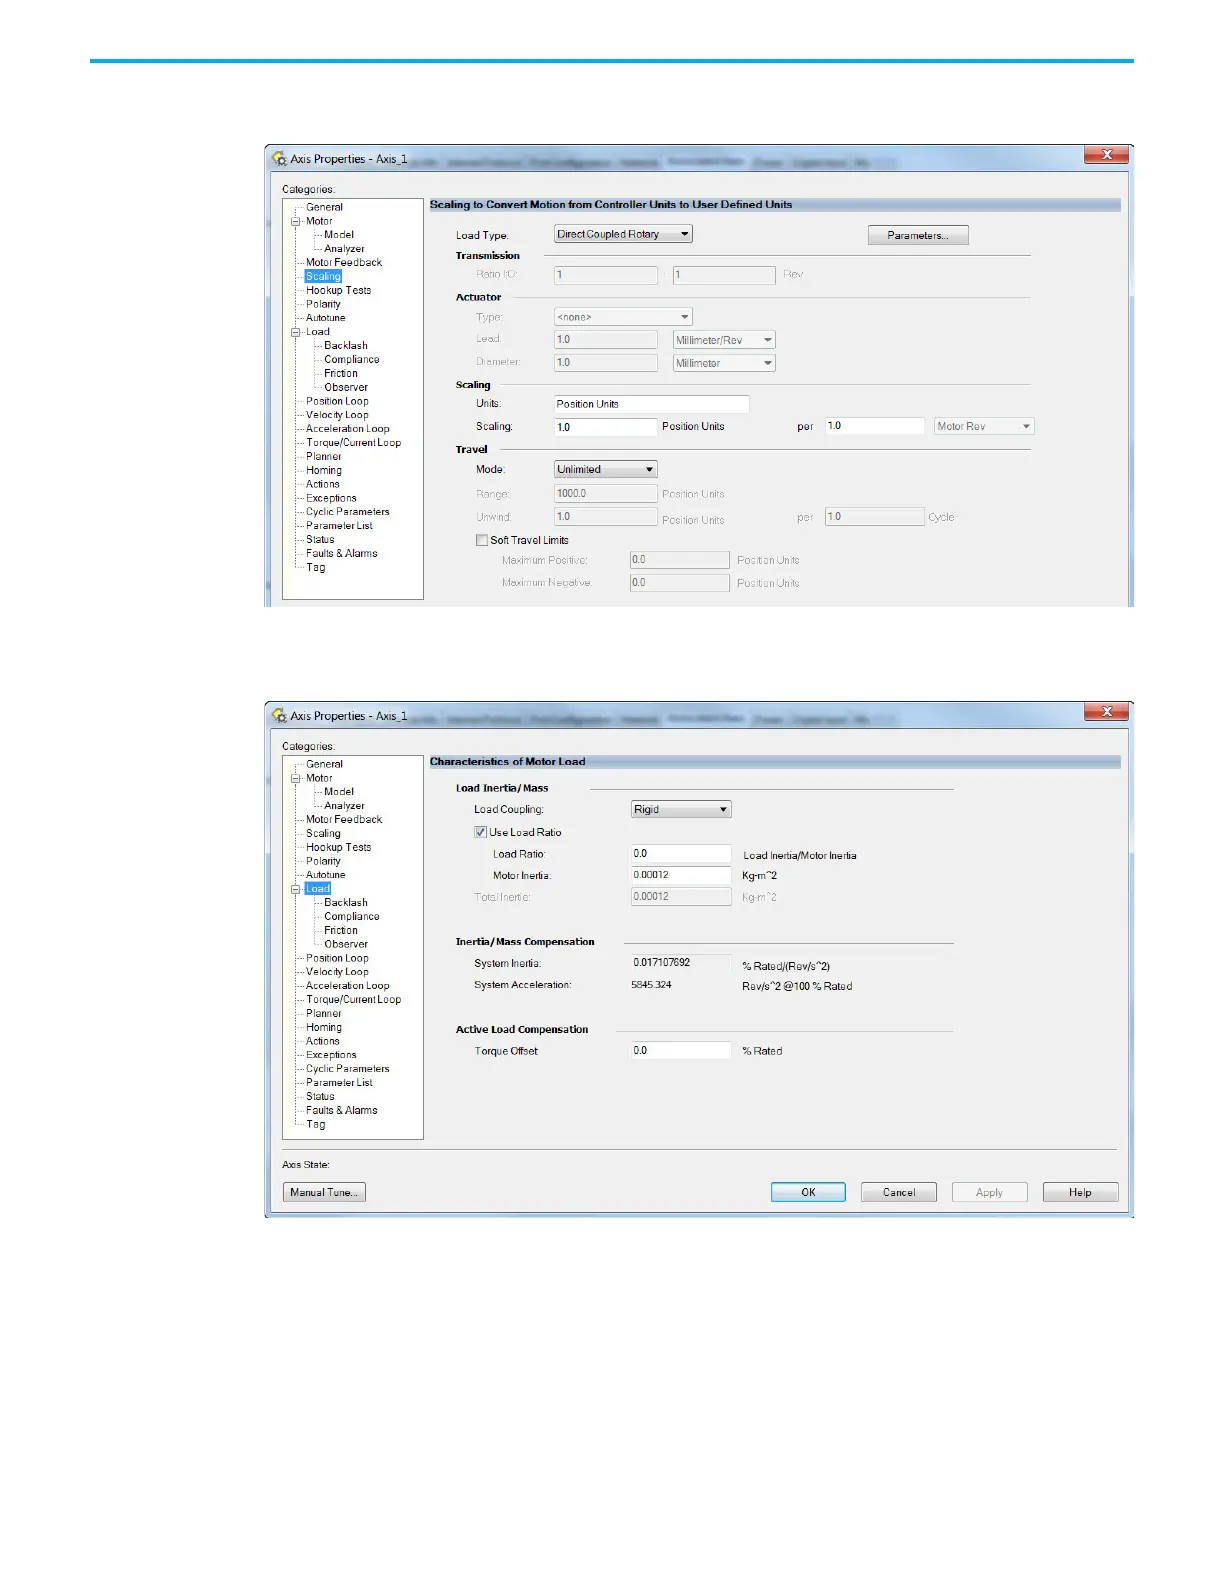This screenshot has width=1224, height=1584.
Task: Click the per Motor Rev value field
Action: click(x=874, y=426)
